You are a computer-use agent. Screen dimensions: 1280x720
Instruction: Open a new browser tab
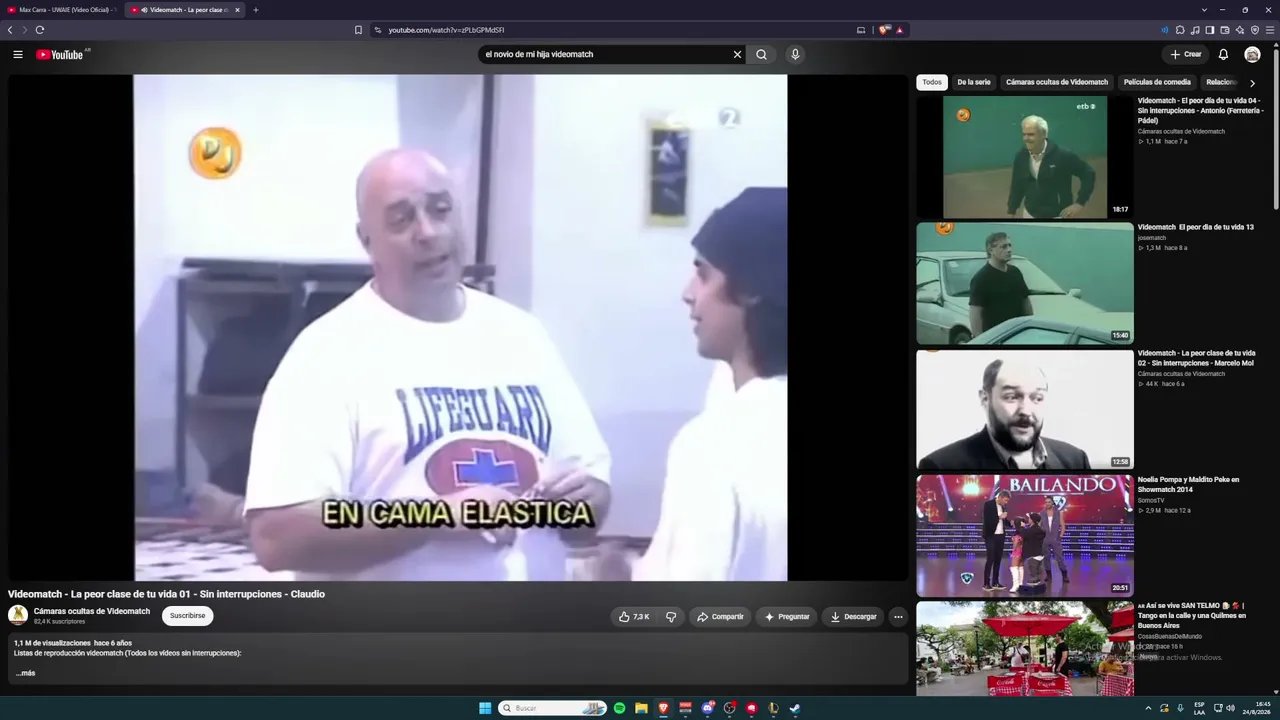tap(255, 10)
